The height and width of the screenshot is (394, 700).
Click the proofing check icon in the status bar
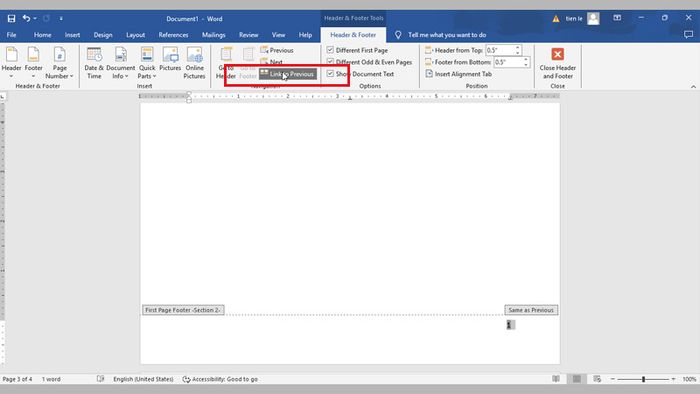tap(100, 379)
